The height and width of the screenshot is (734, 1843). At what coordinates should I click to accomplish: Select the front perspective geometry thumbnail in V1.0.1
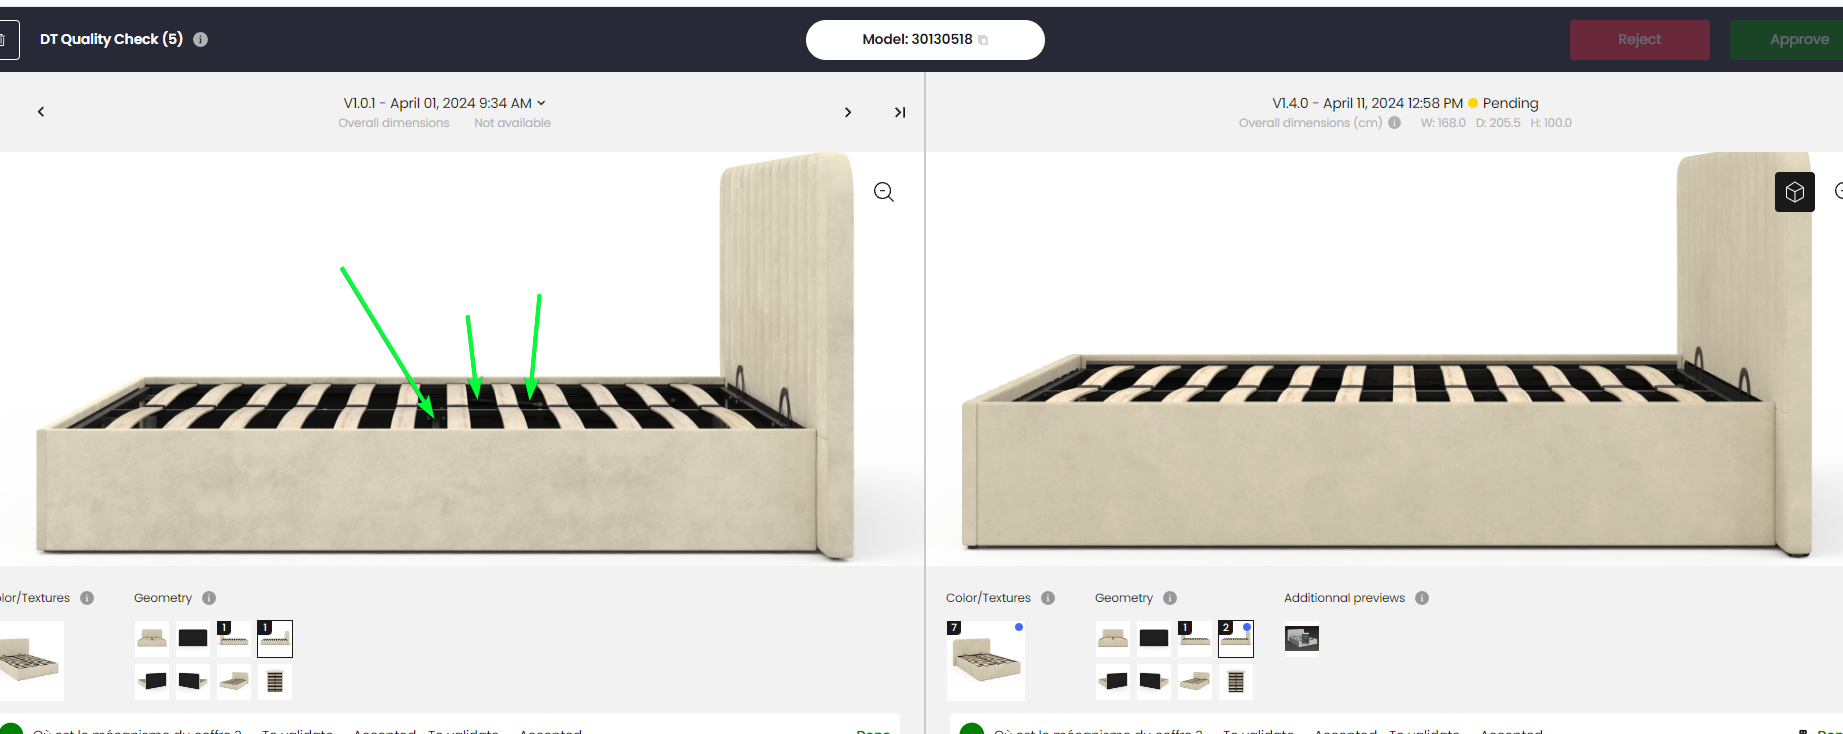(x=234, y=682)
